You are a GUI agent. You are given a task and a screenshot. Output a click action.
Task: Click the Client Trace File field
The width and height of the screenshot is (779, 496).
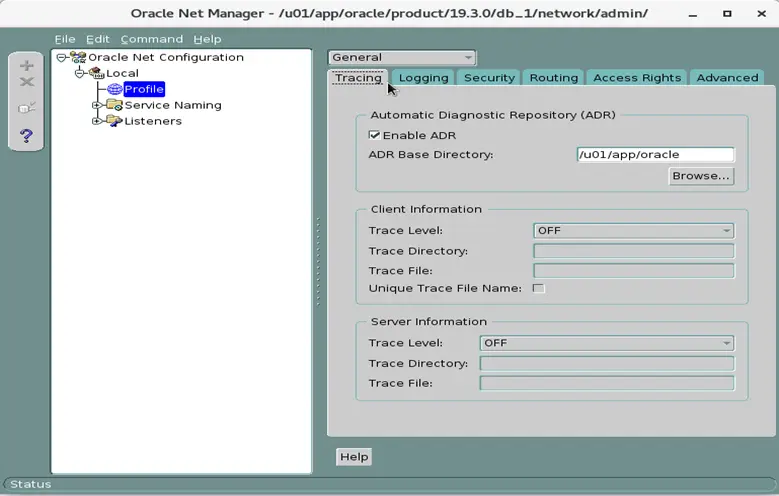pos(633,271)
